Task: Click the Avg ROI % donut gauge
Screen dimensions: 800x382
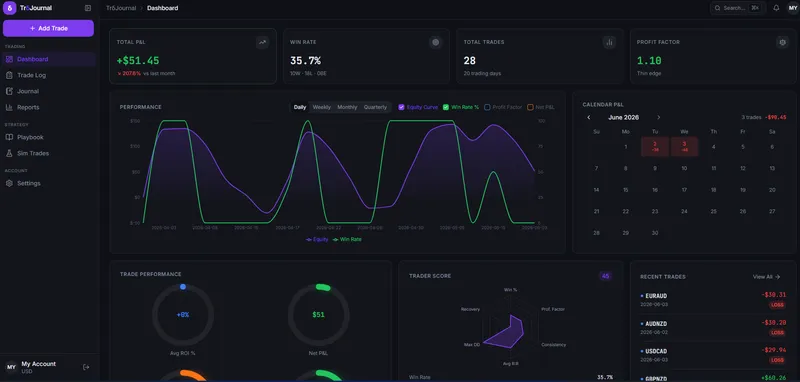Action: [x=183, y=315]
